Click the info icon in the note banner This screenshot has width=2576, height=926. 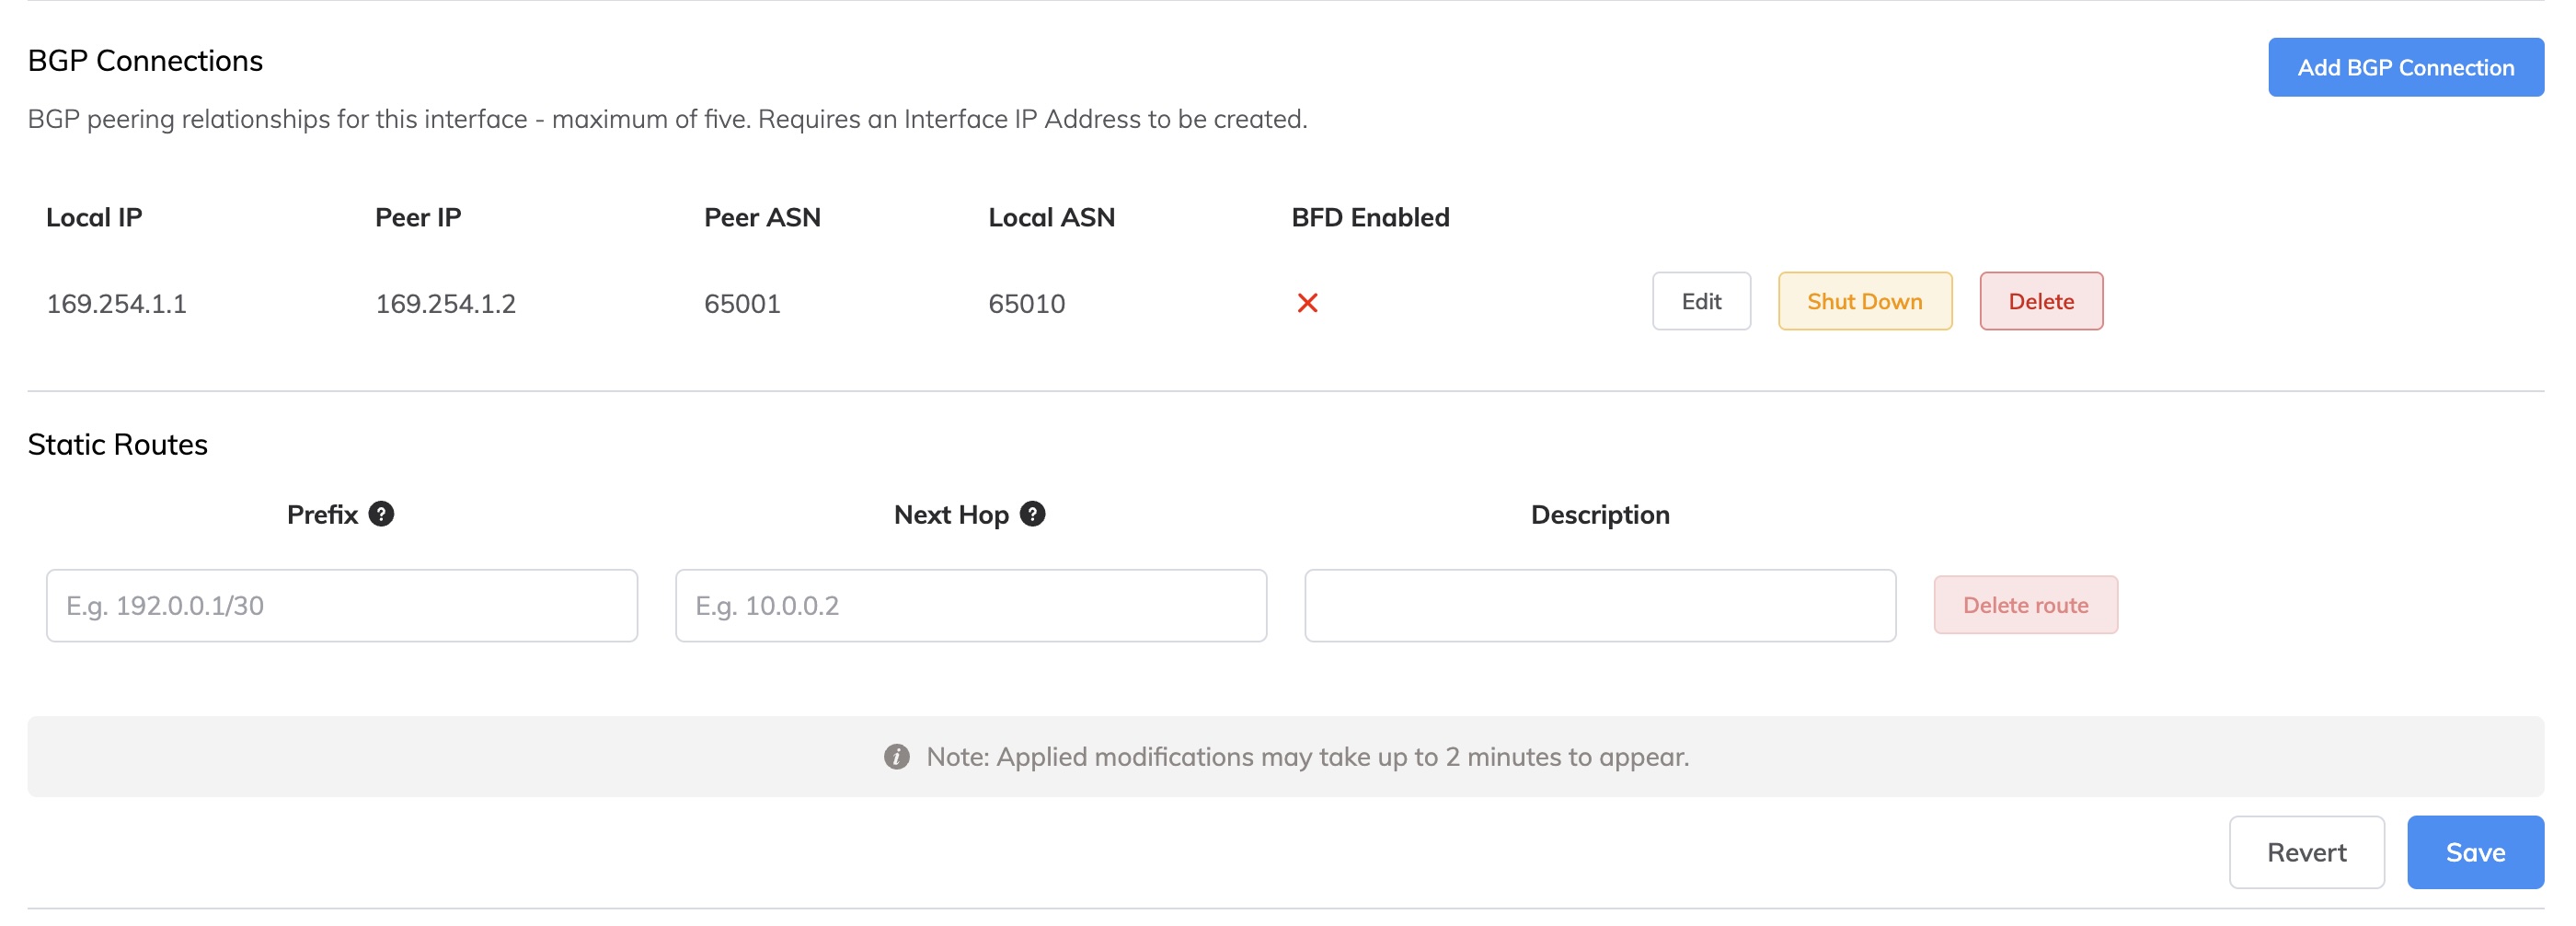(x=896, y=757)
